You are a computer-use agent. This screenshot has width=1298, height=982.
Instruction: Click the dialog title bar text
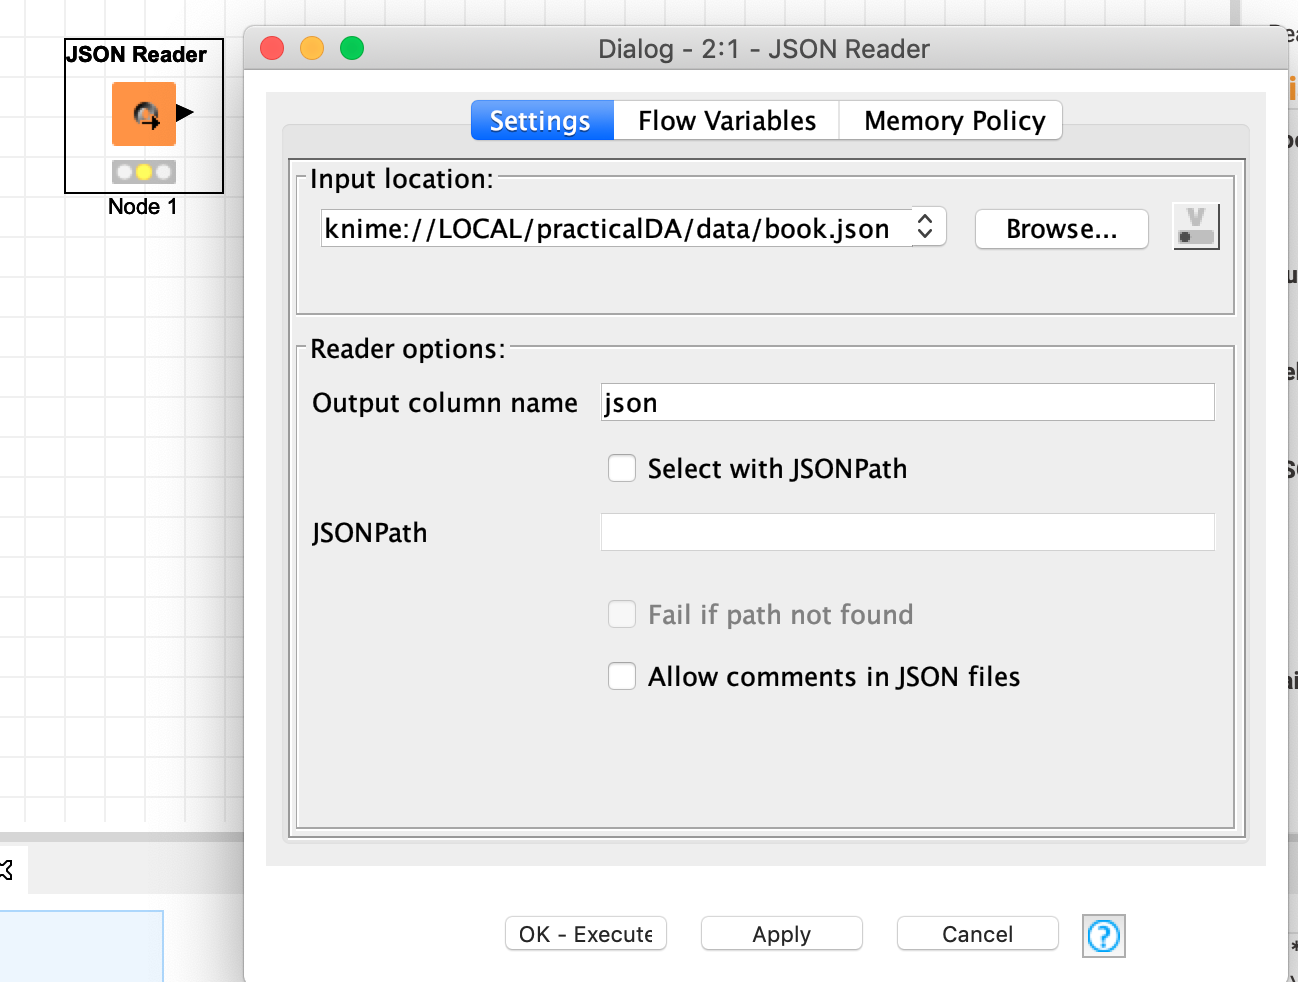tap(764, 49)
